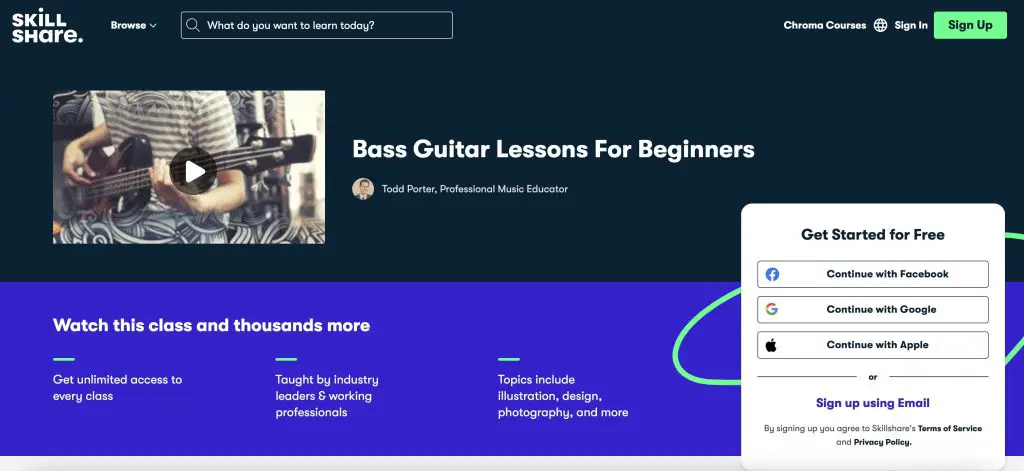The height and width of the screenshot is (471, 1024).
Task: Click the Google logo icon
Action: click(x=772, y=310)
